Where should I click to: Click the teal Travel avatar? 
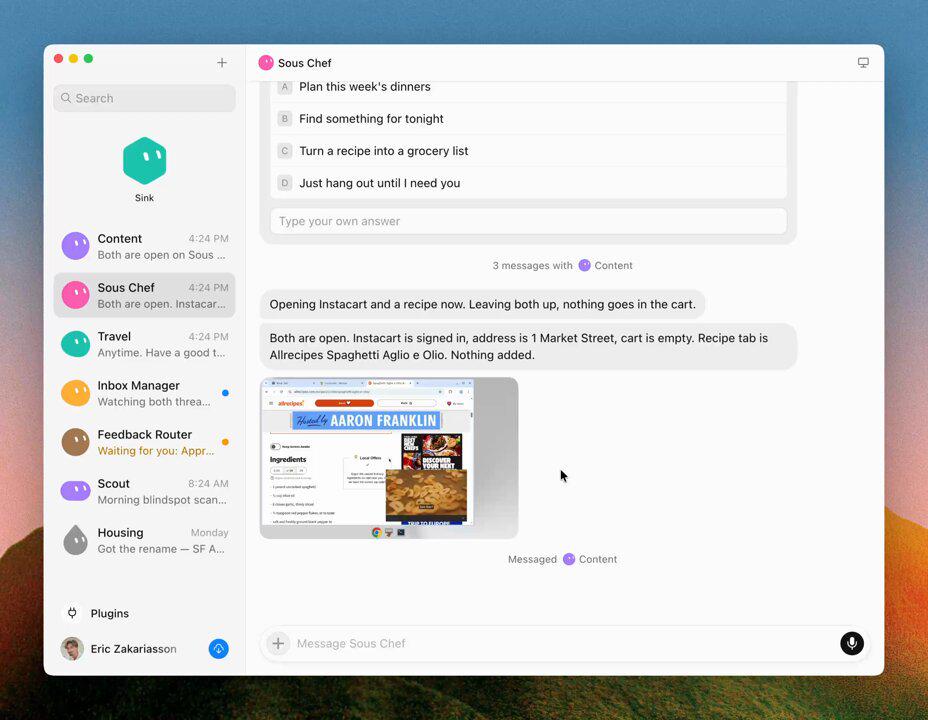point(76,344)
